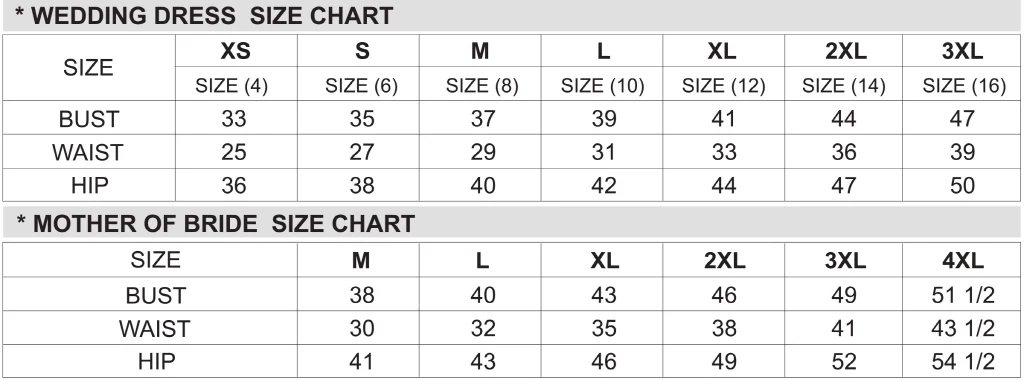Select the bust value 33
The height and width of the screenshot is (381, 1024).
point(234,118)
